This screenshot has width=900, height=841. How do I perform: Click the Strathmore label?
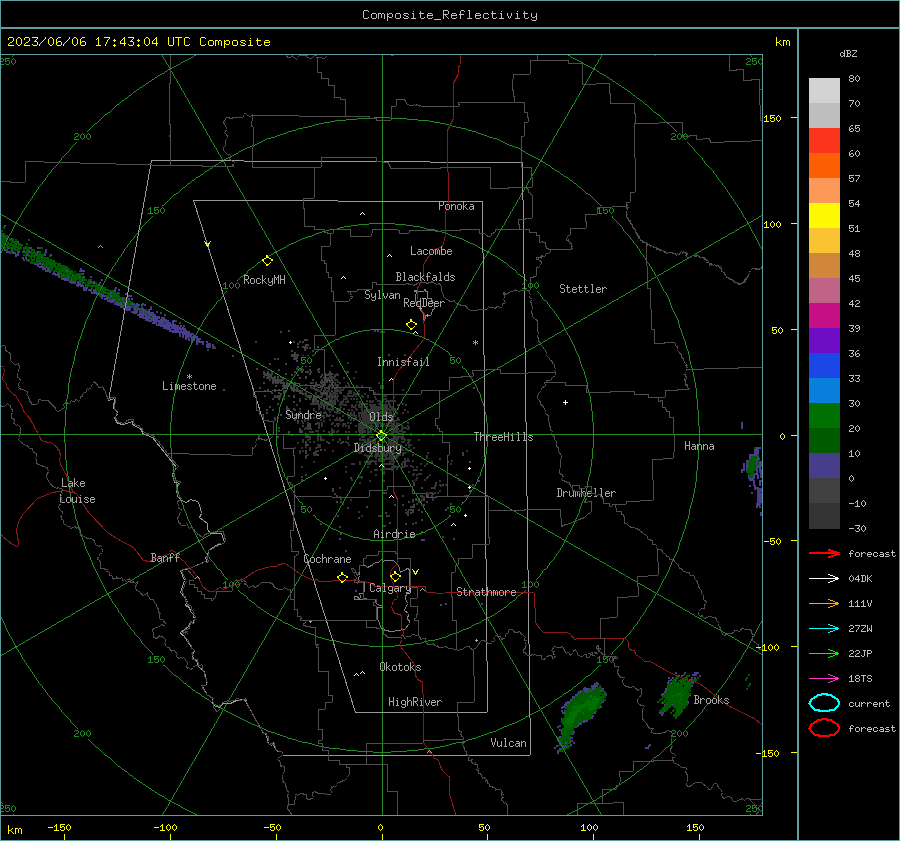pos(486,592)
